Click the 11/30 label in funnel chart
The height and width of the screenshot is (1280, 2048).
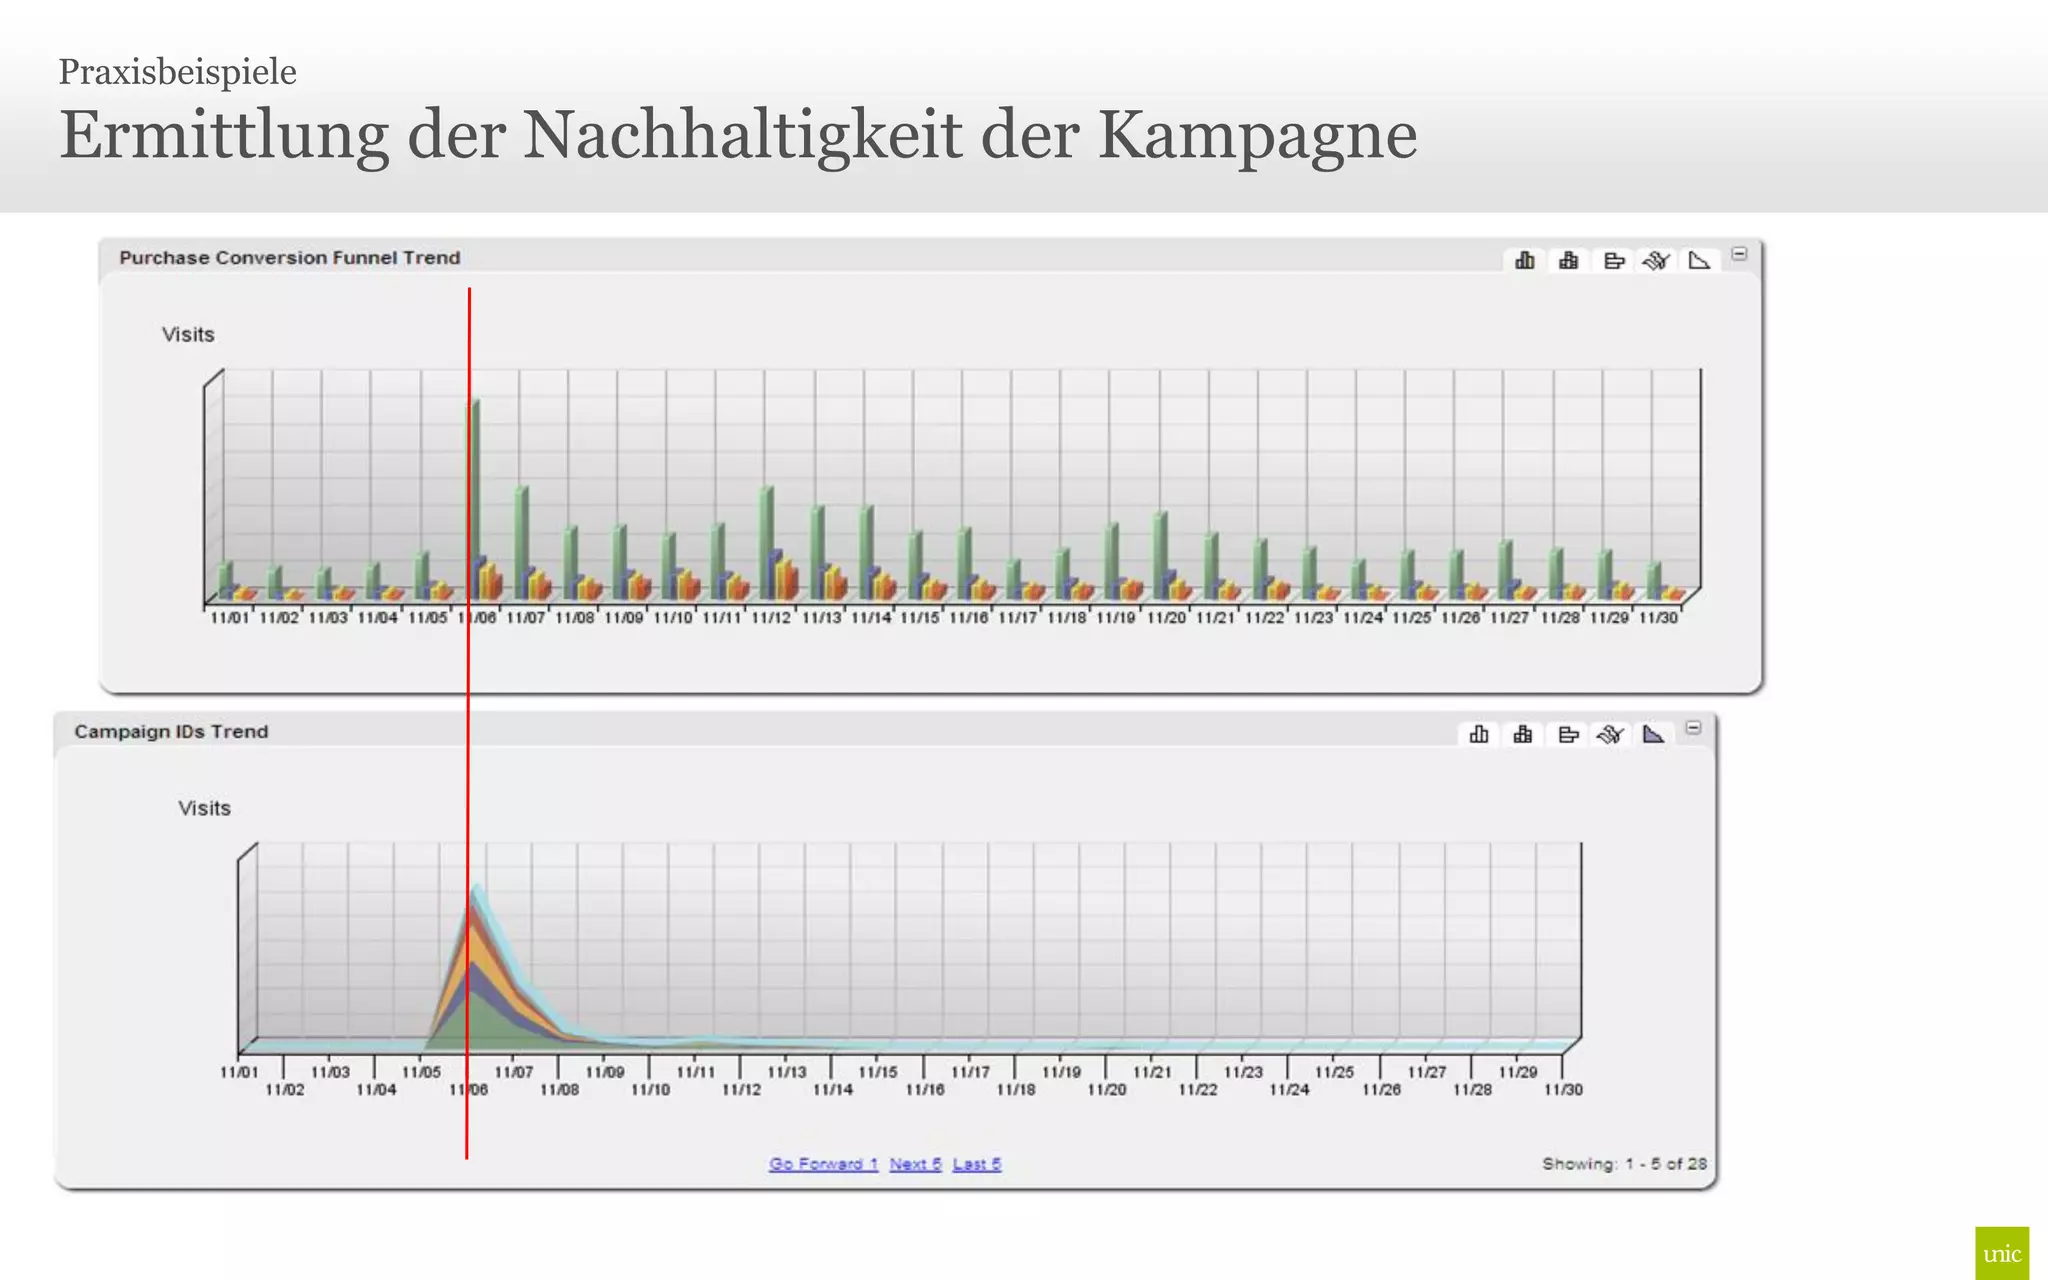pyautogui.click(x=1658, y=618)
